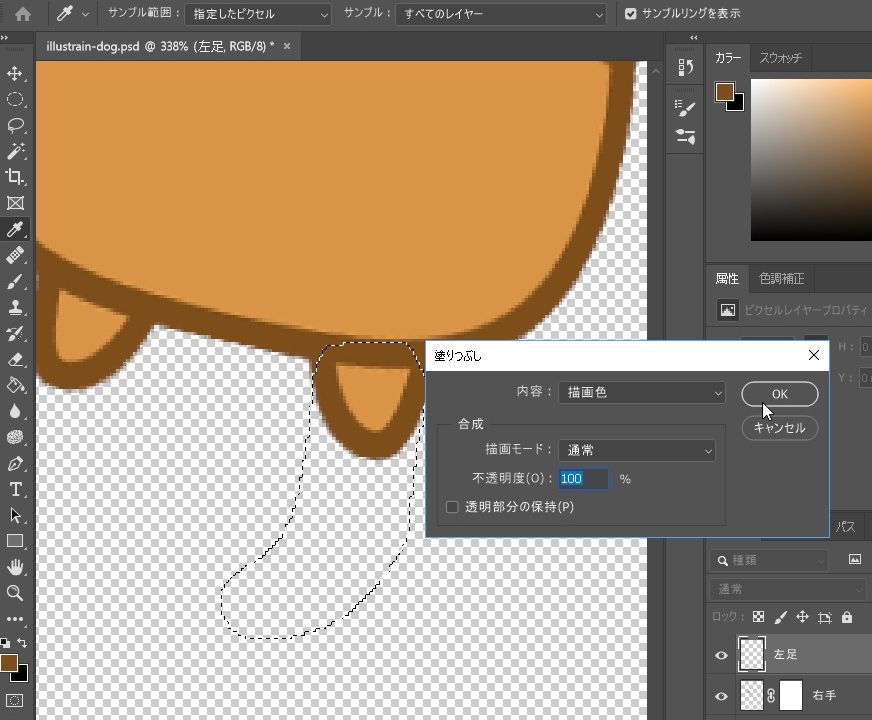Click OK in the 塗りつぶし dialog
The image size is (872, 720).
(779, 394)
